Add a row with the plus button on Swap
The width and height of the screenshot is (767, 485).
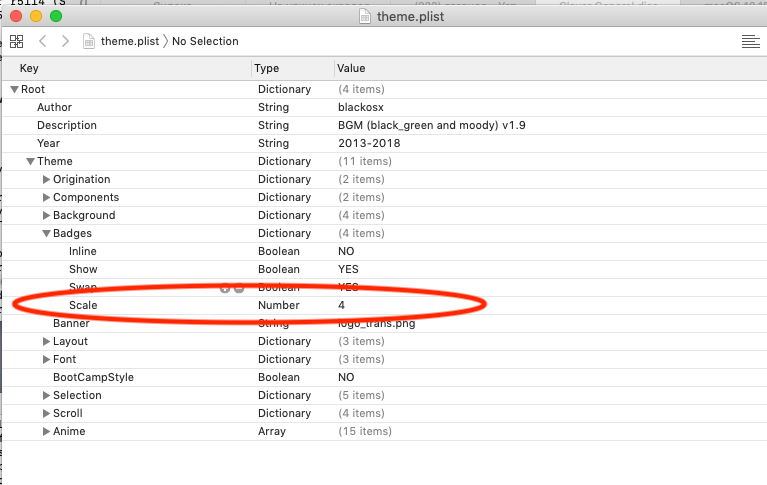pos(225,288)
